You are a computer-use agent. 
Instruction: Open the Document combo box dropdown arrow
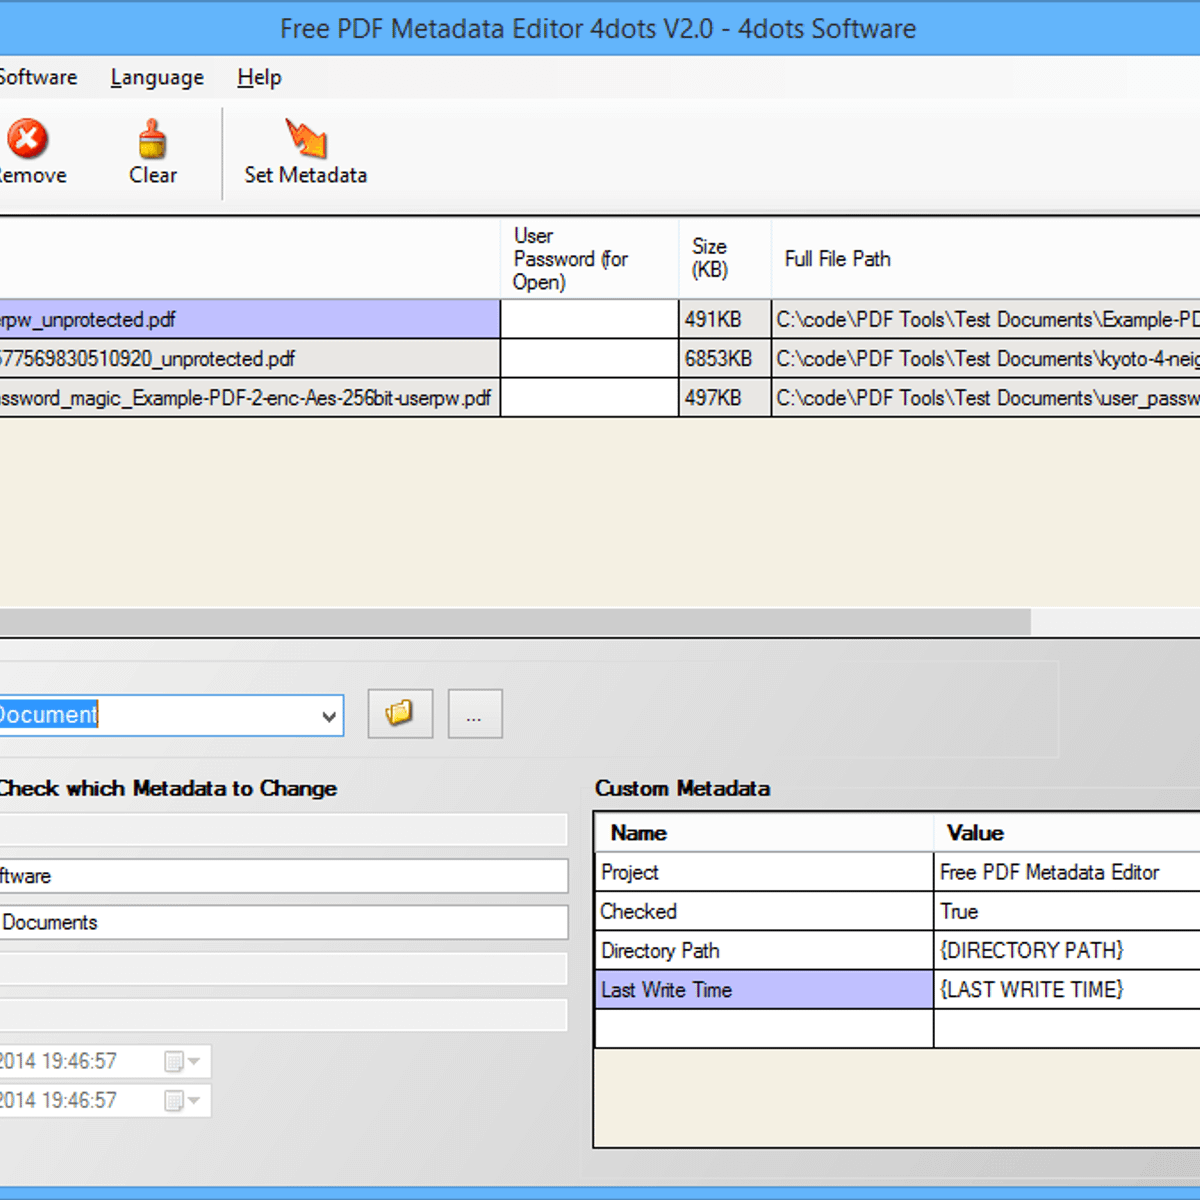pos(329,716)
